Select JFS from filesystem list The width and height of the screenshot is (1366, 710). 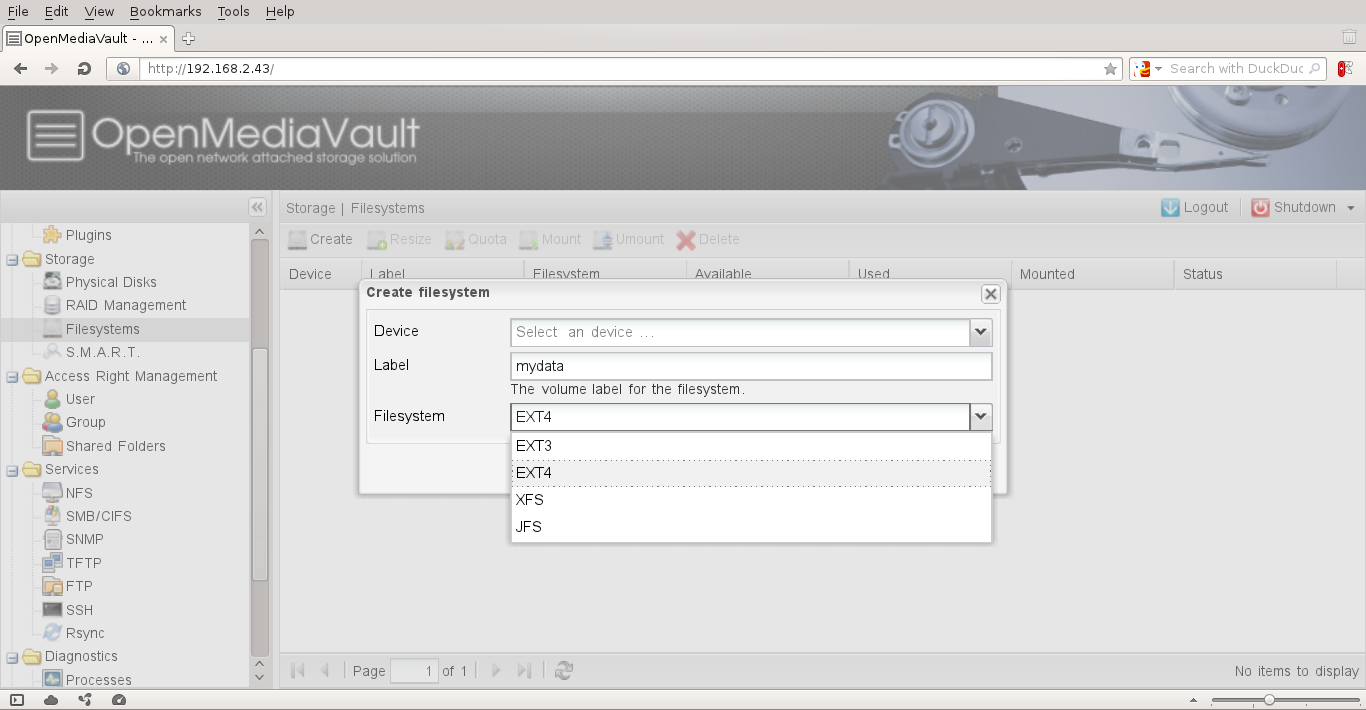click(x=751, y=527)
